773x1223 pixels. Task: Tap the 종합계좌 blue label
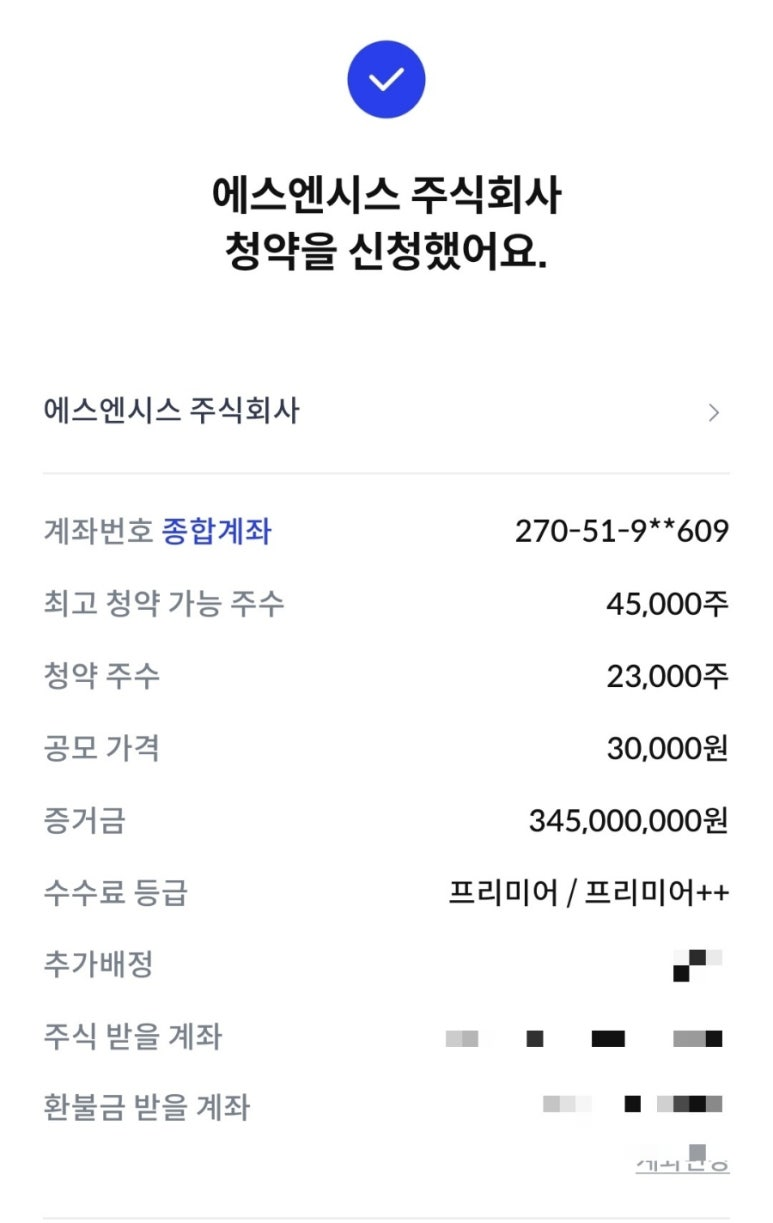[x=216, y=531]
